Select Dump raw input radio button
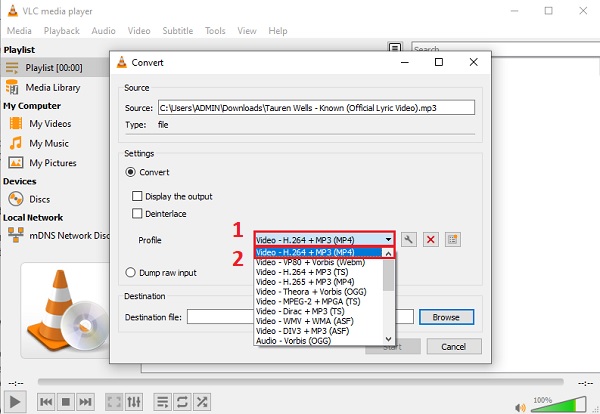 click(x=130, y=272)
